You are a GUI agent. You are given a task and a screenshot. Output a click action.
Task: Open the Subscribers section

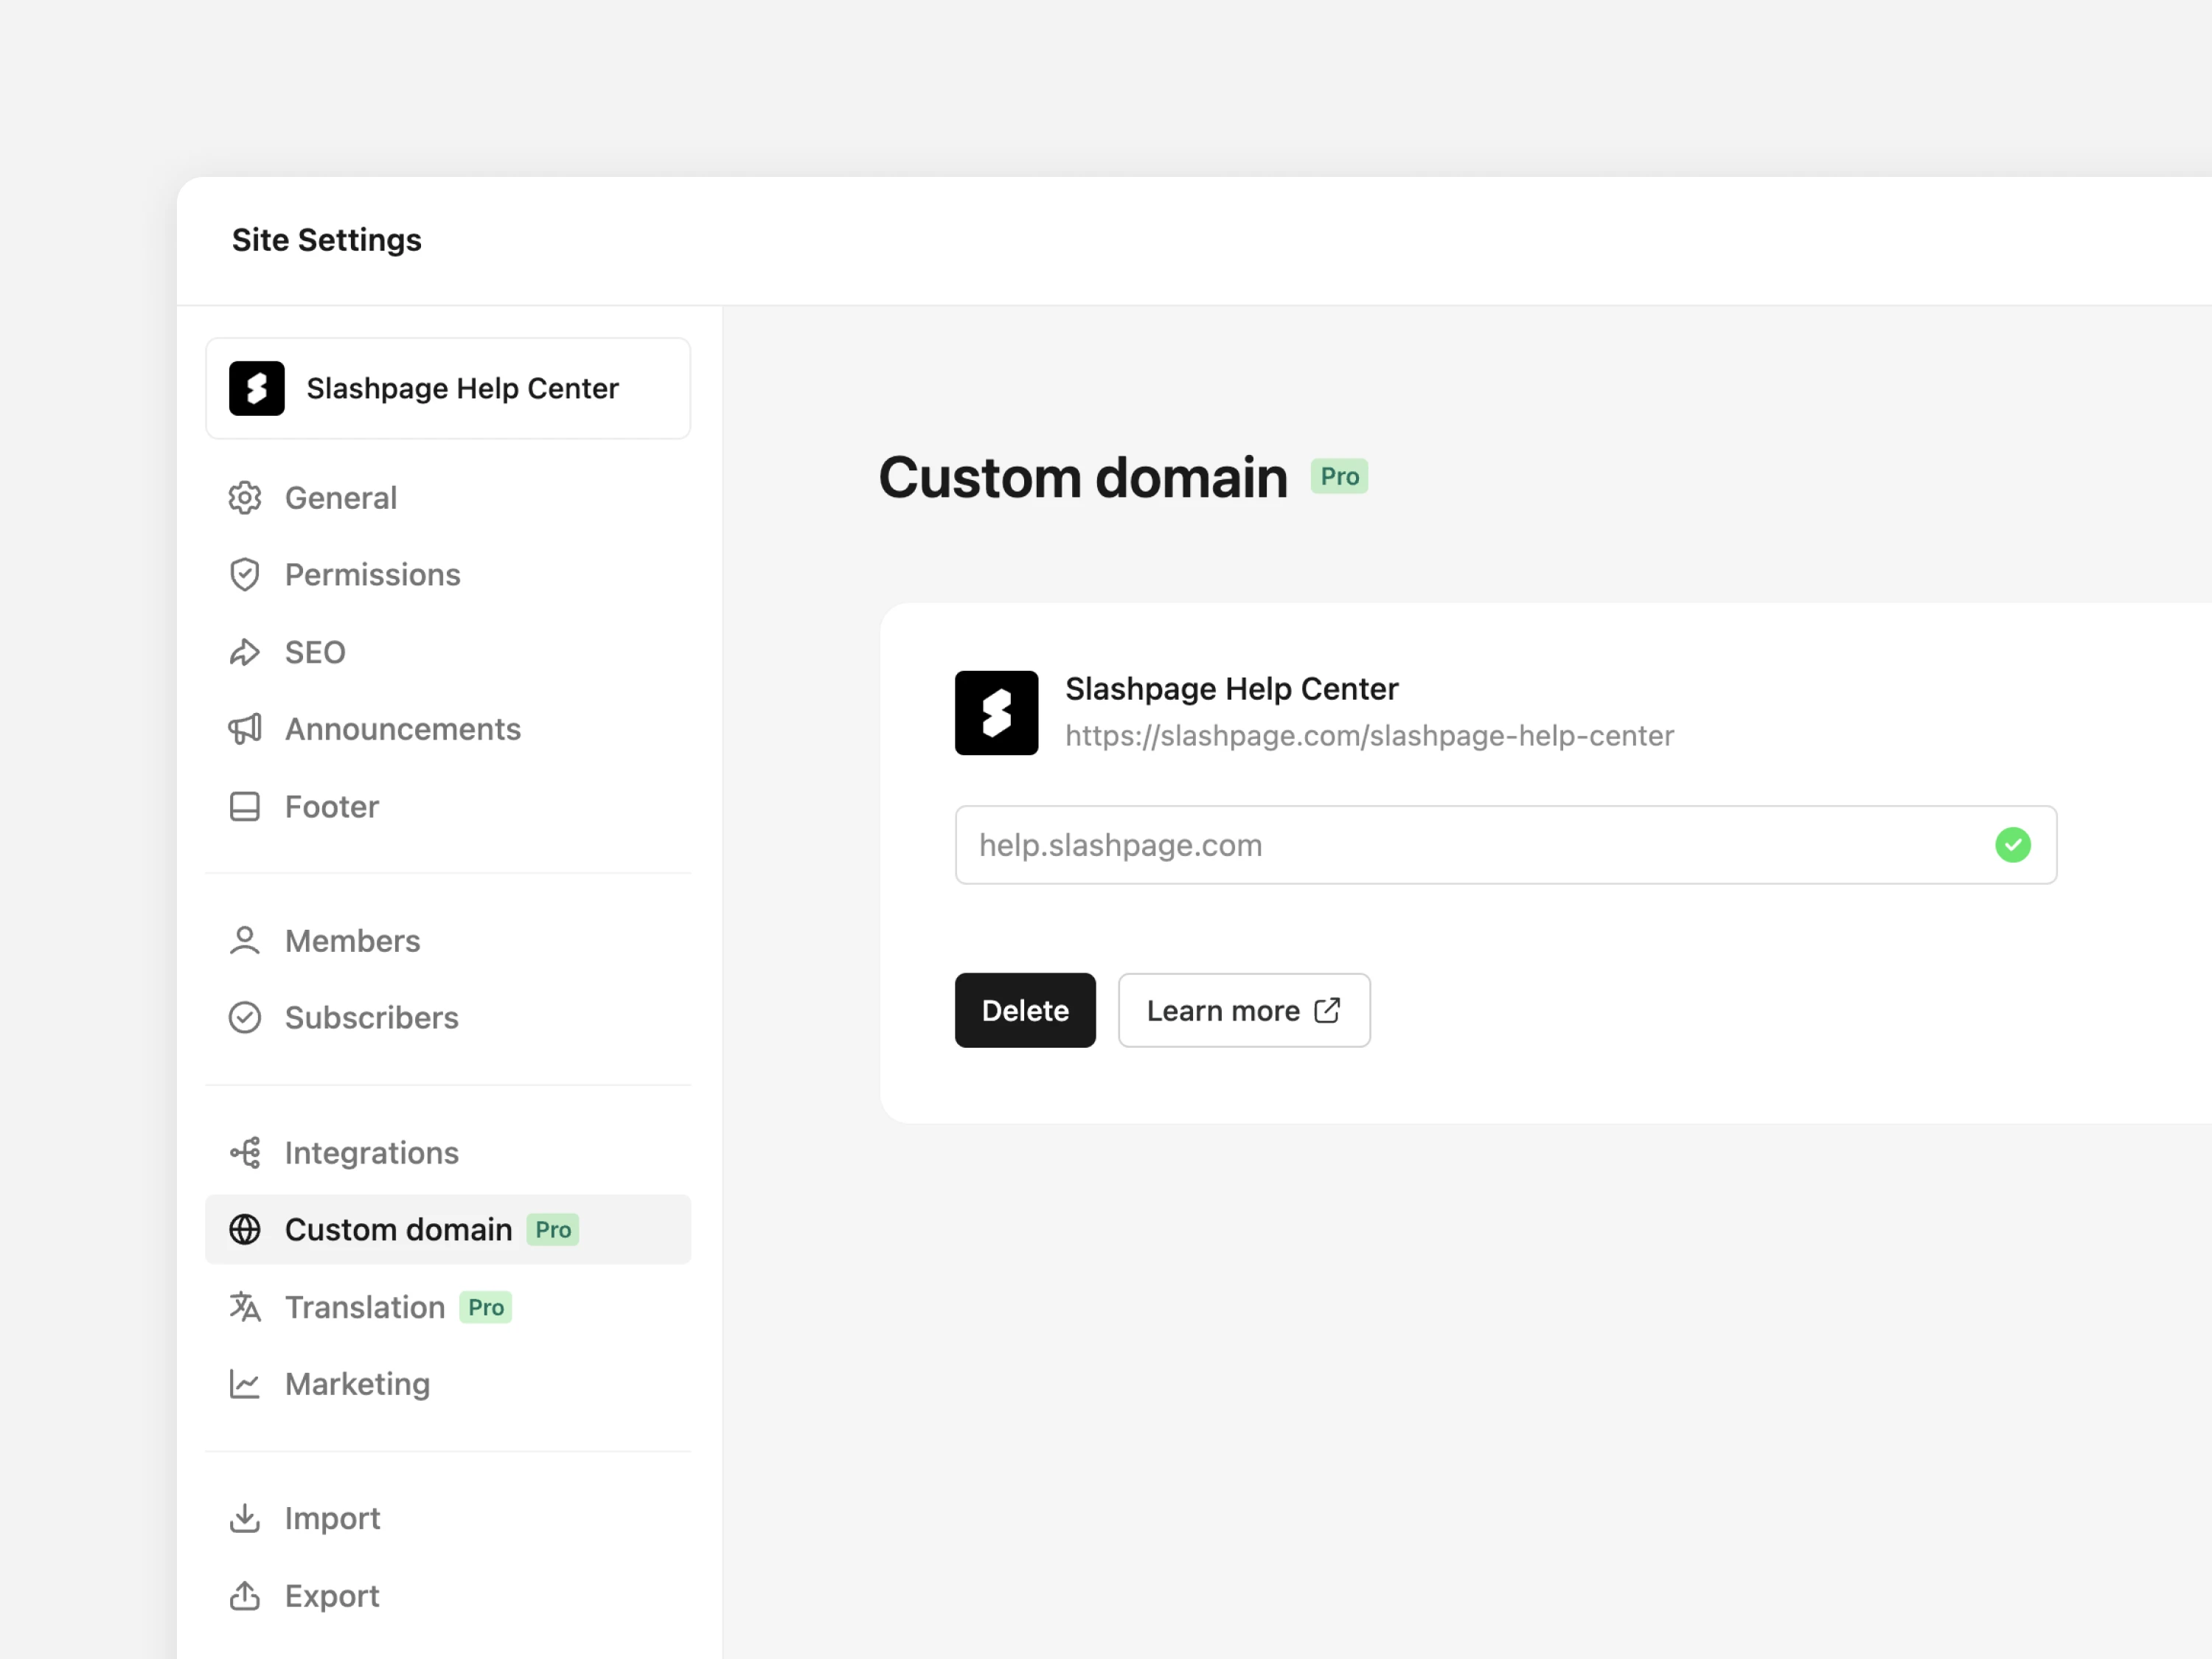448,1017
